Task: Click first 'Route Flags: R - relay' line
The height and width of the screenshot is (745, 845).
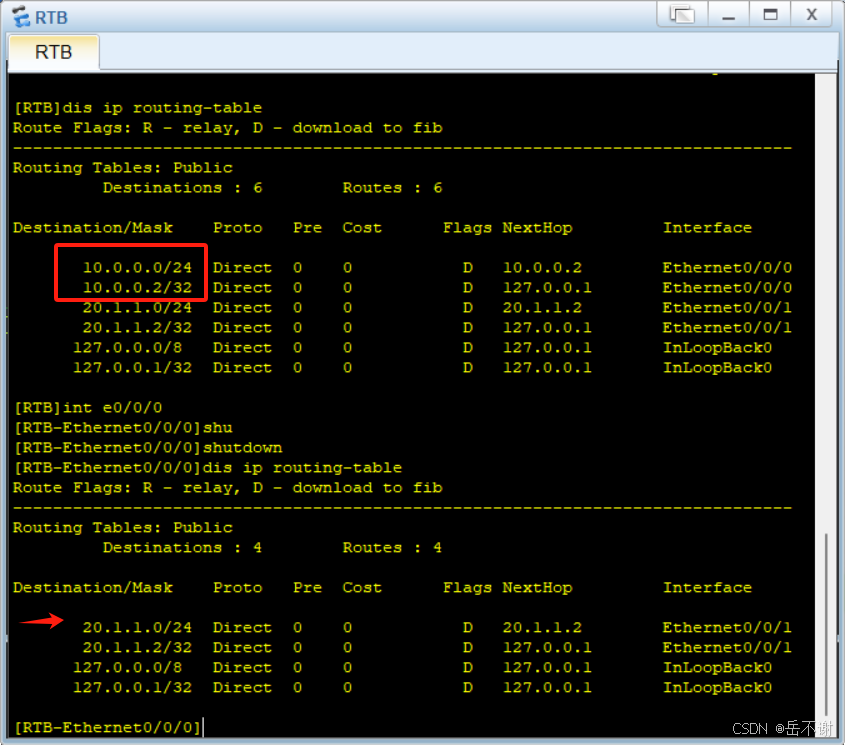Action: tap(228, 128)
